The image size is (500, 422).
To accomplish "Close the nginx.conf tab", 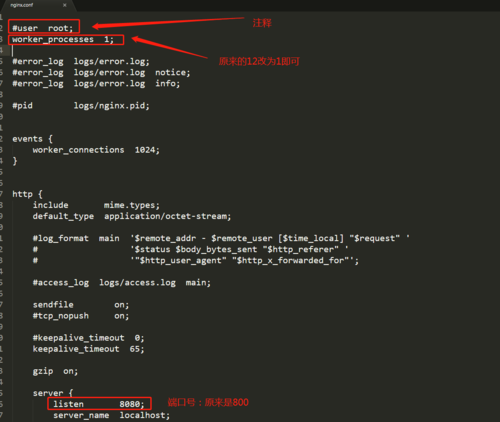I will 65,5.
